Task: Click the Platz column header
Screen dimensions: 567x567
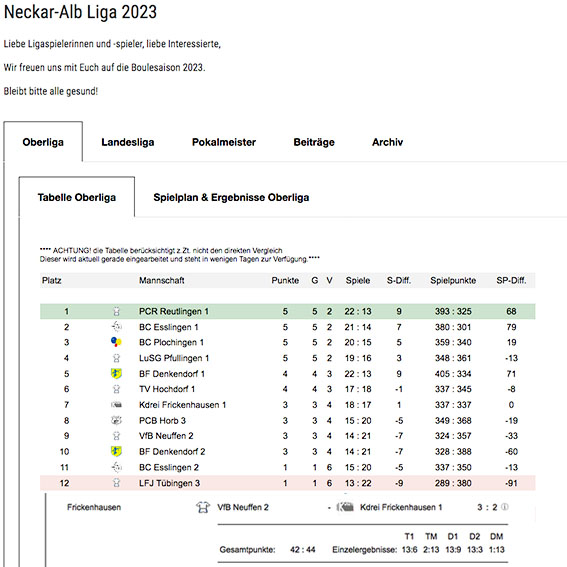Action: (x=51, y=280)
